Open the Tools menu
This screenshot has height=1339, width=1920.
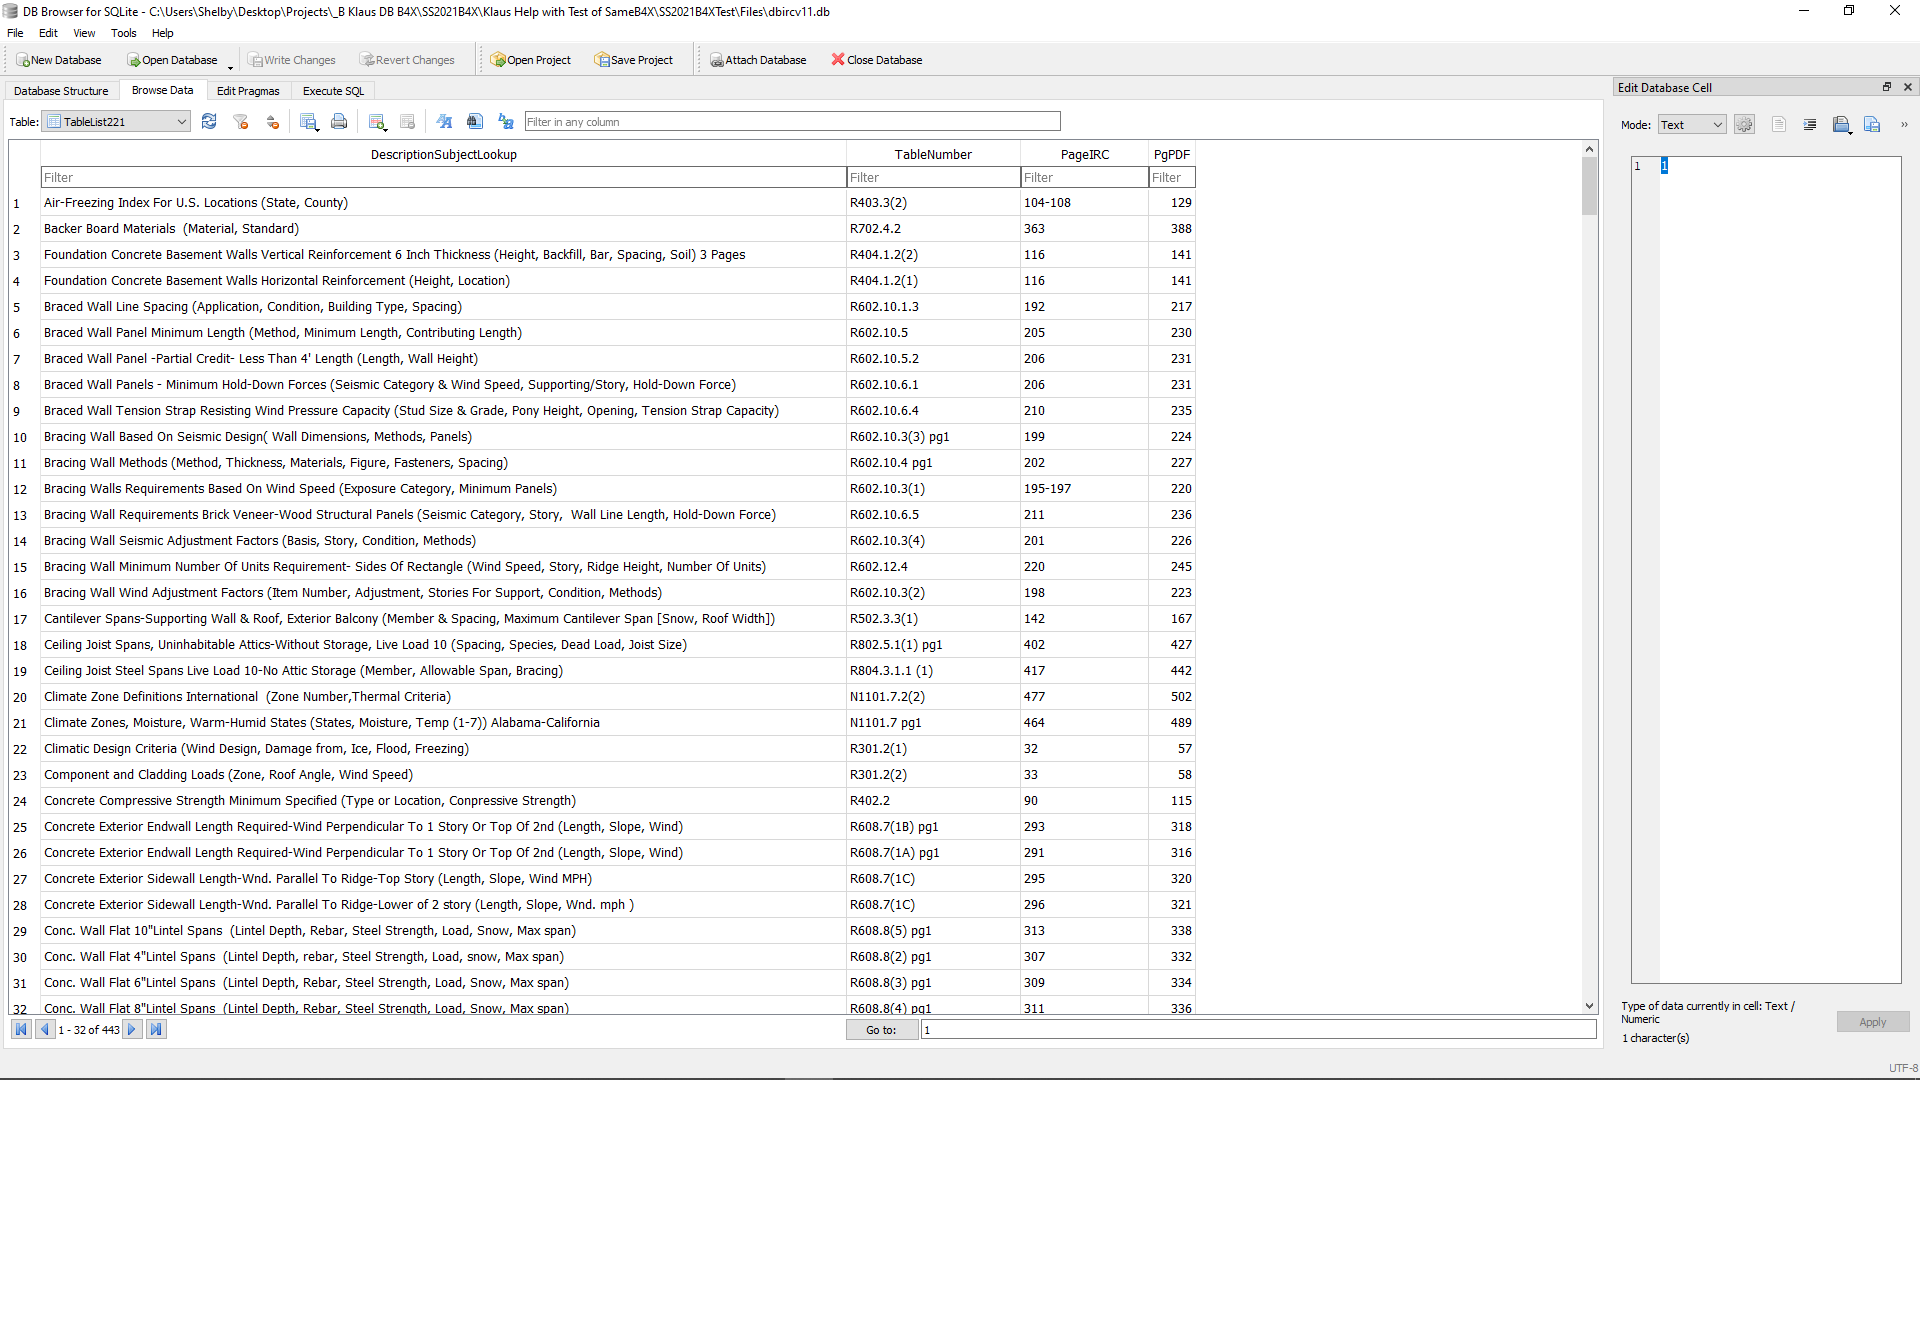124,33
